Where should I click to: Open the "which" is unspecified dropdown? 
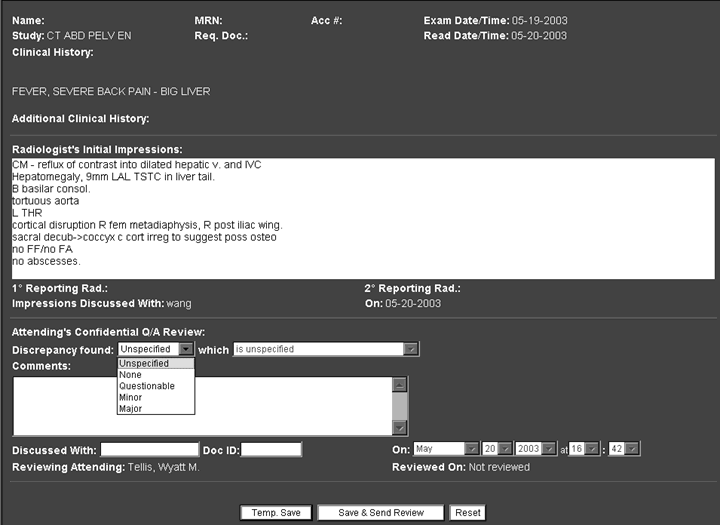point(411,349)
